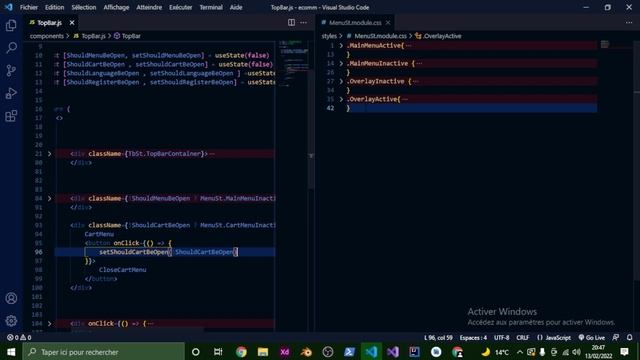Click 'CloseCartMenu' text on line 98
The height and width of the screenshot is (360, 640).
pos(122,270)
